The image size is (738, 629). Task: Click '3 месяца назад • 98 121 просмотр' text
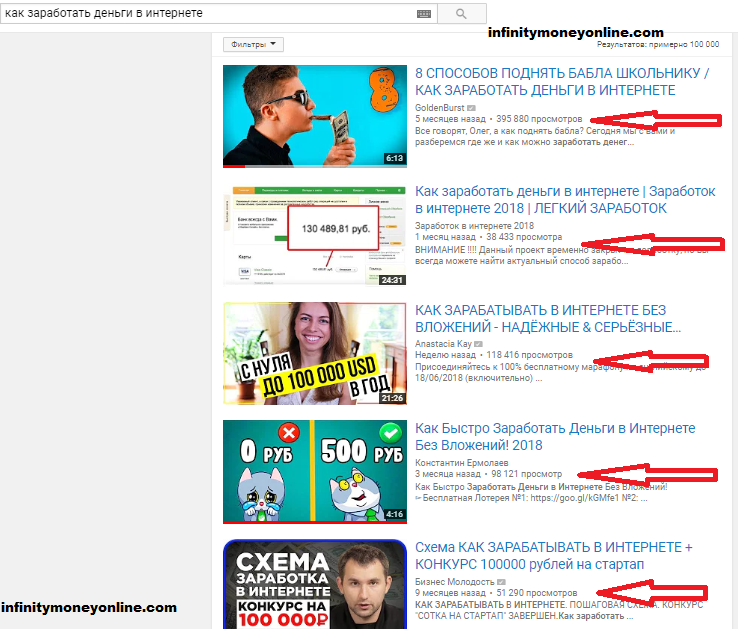click(489, 474)
